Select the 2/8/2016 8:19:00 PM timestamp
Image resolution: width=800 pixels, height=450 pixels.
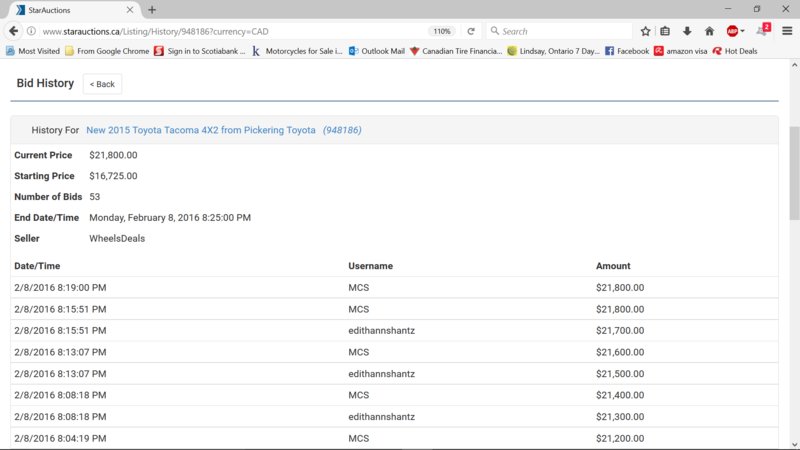coord(60,288)
